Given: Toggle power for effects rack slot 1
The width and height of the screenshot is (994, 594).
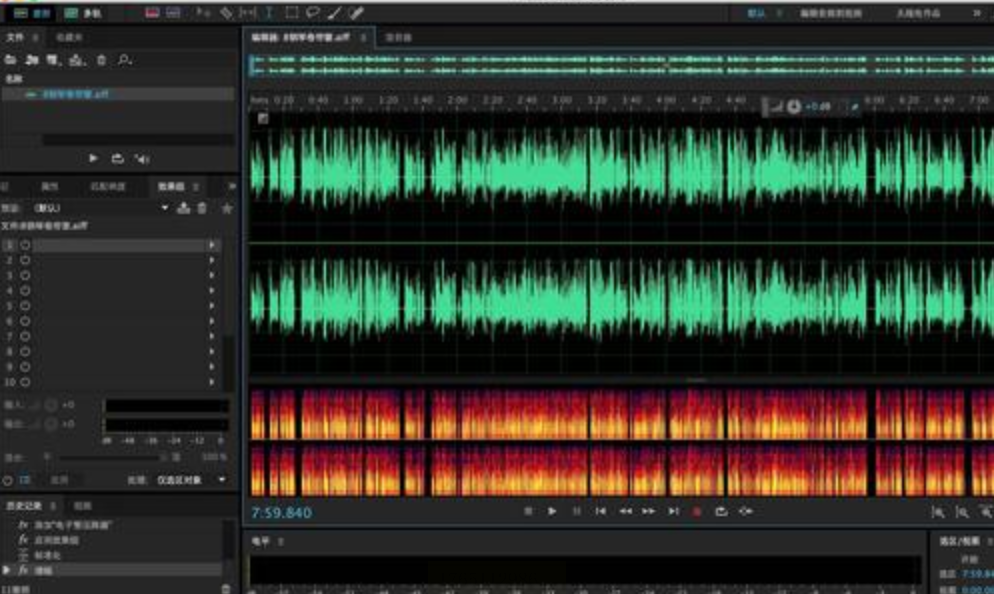Looking at the screenshot, I should pyautogui.click(x=26, y=245).
